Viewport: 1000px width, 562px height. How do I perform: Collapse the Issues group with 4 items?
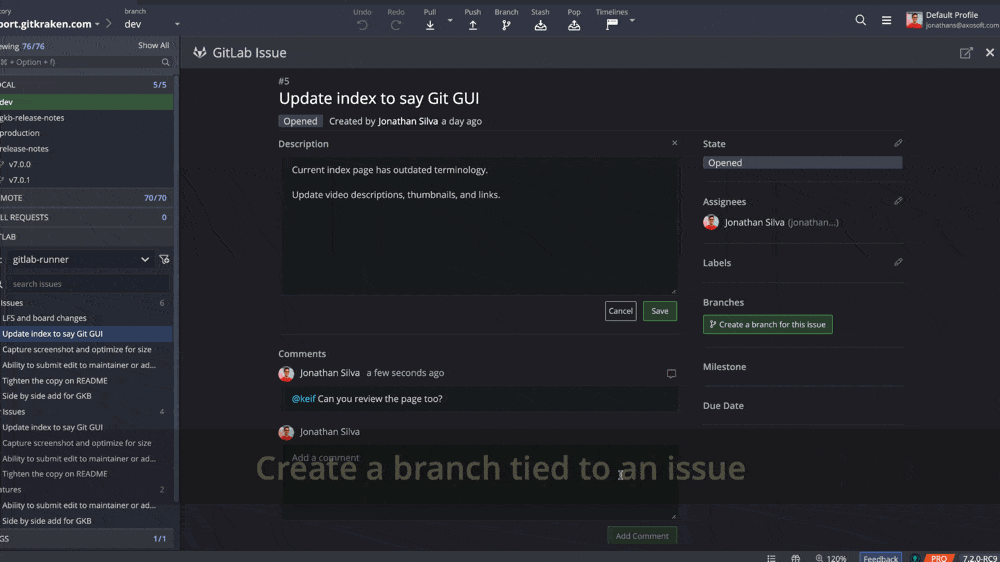click(x=86, y=412)
